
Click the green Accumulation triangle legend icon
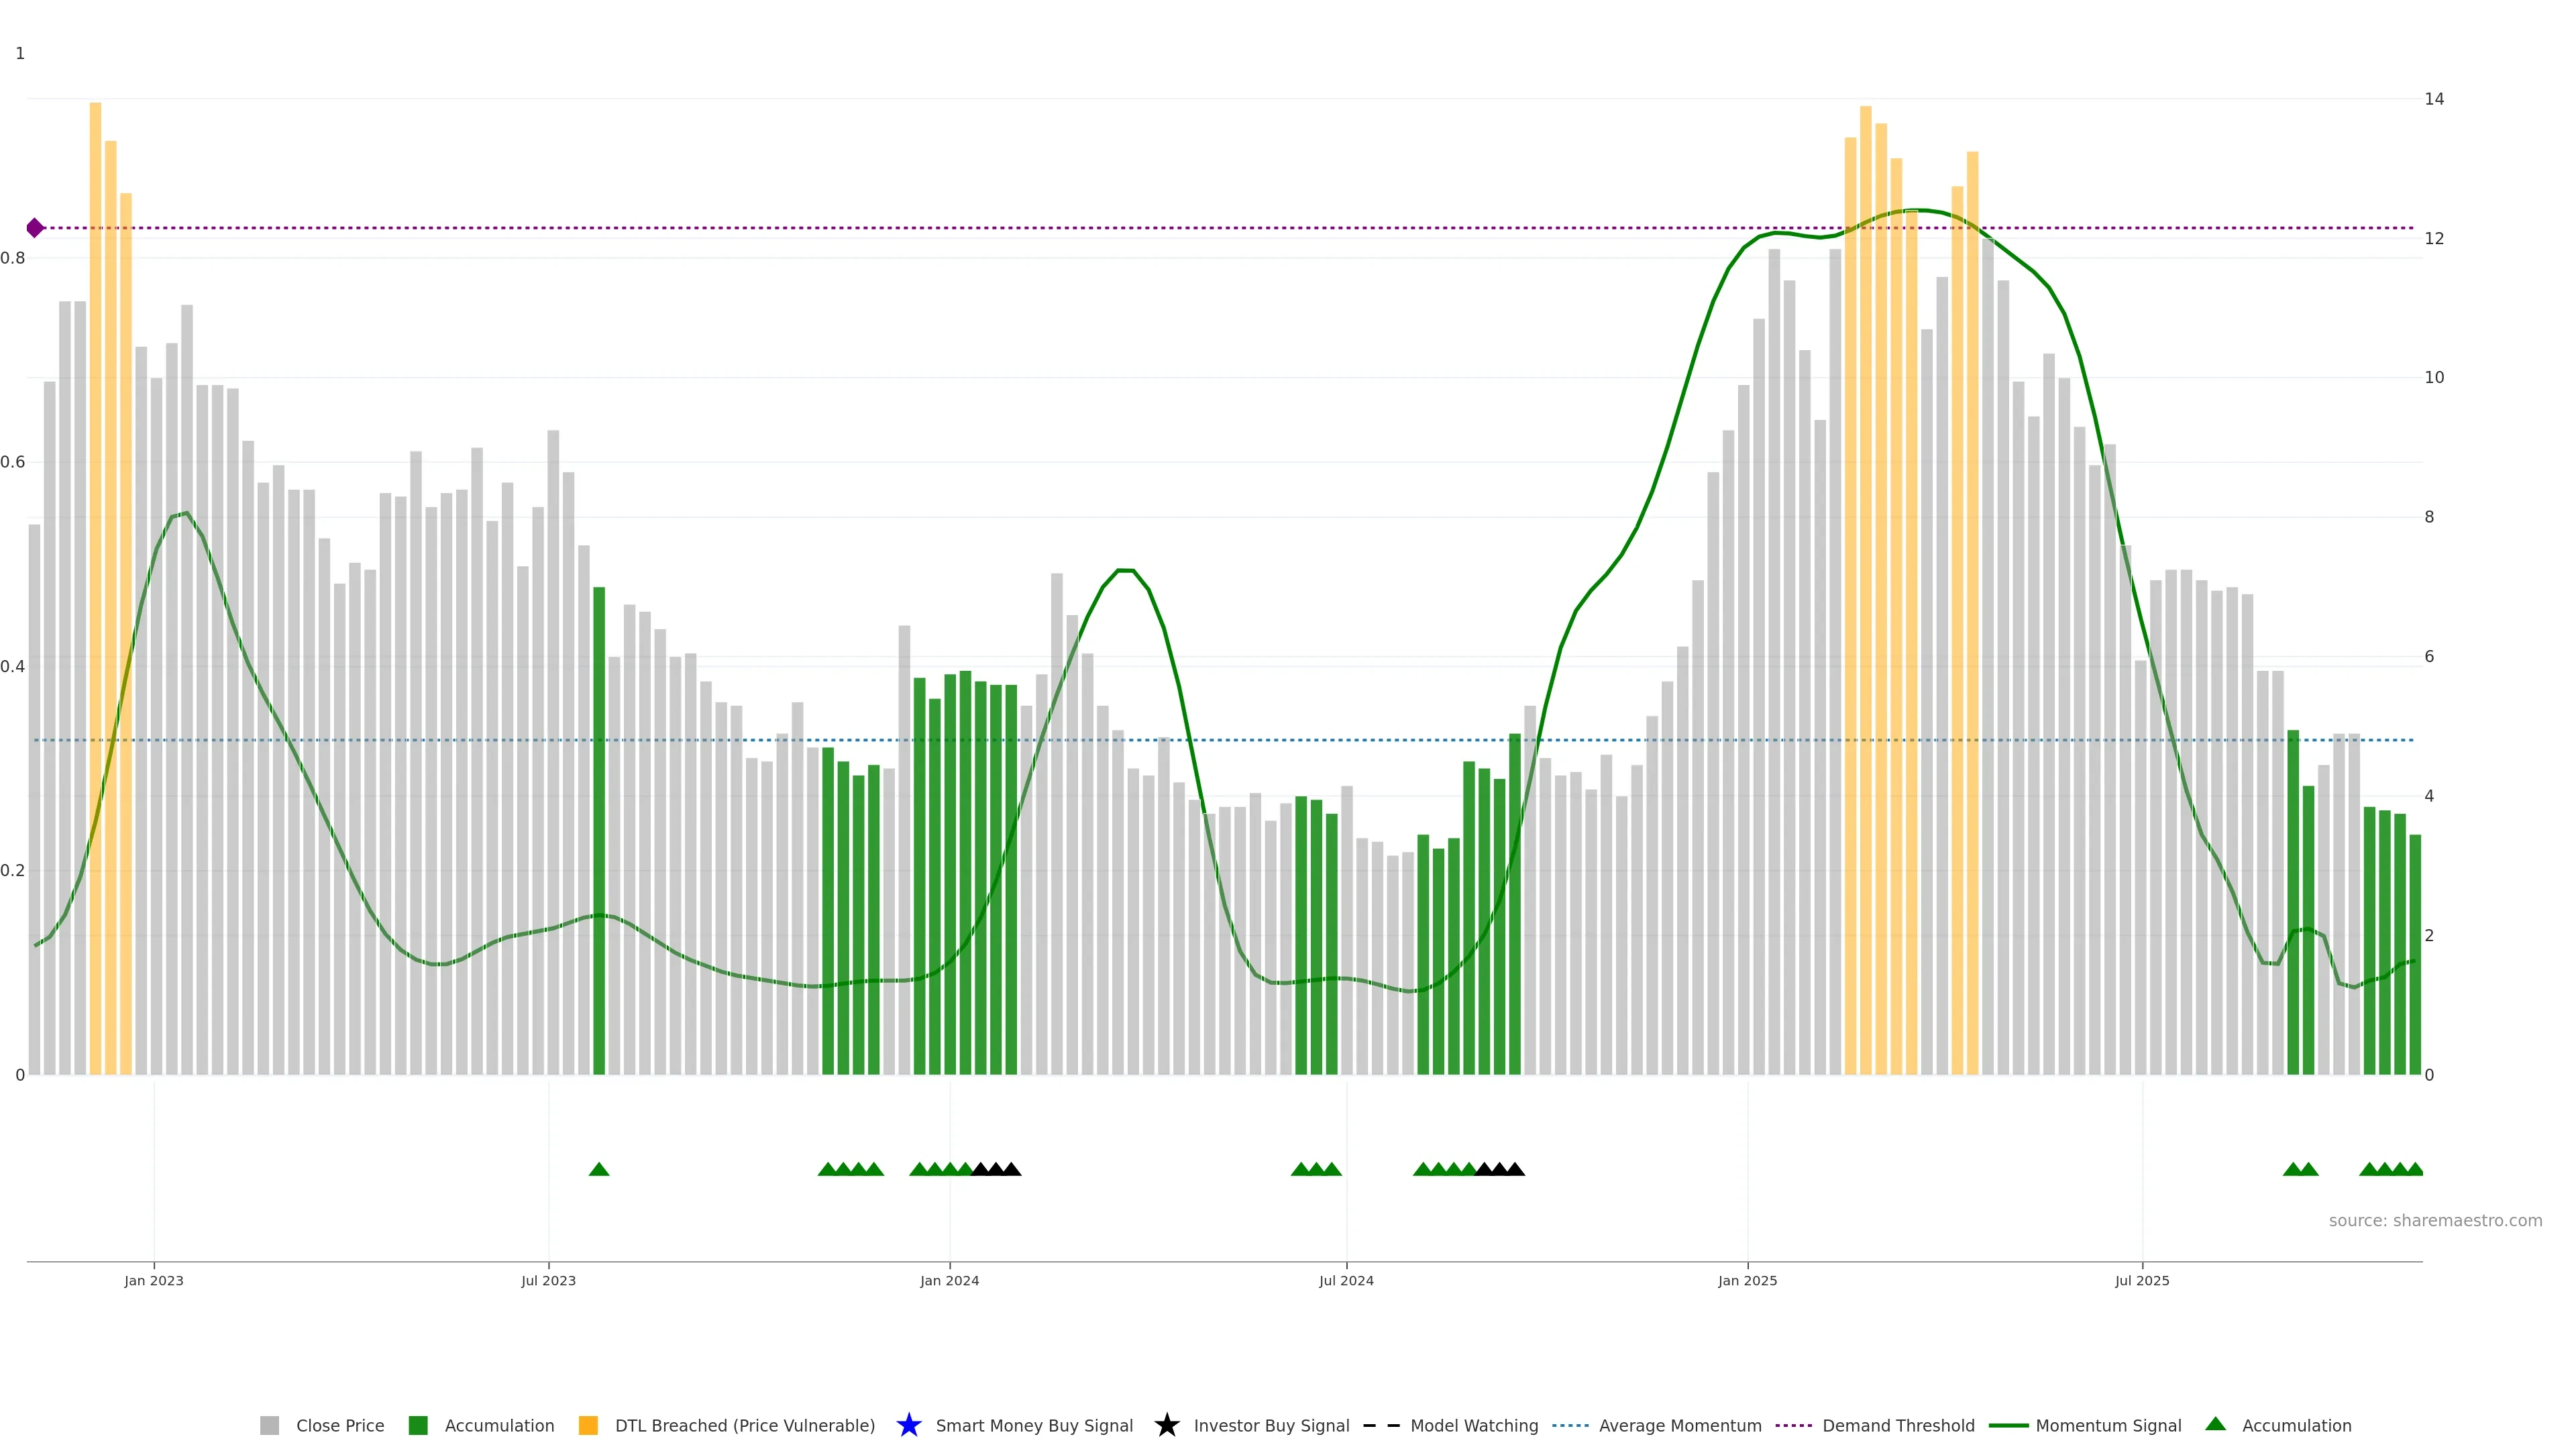[2215, 1424]
